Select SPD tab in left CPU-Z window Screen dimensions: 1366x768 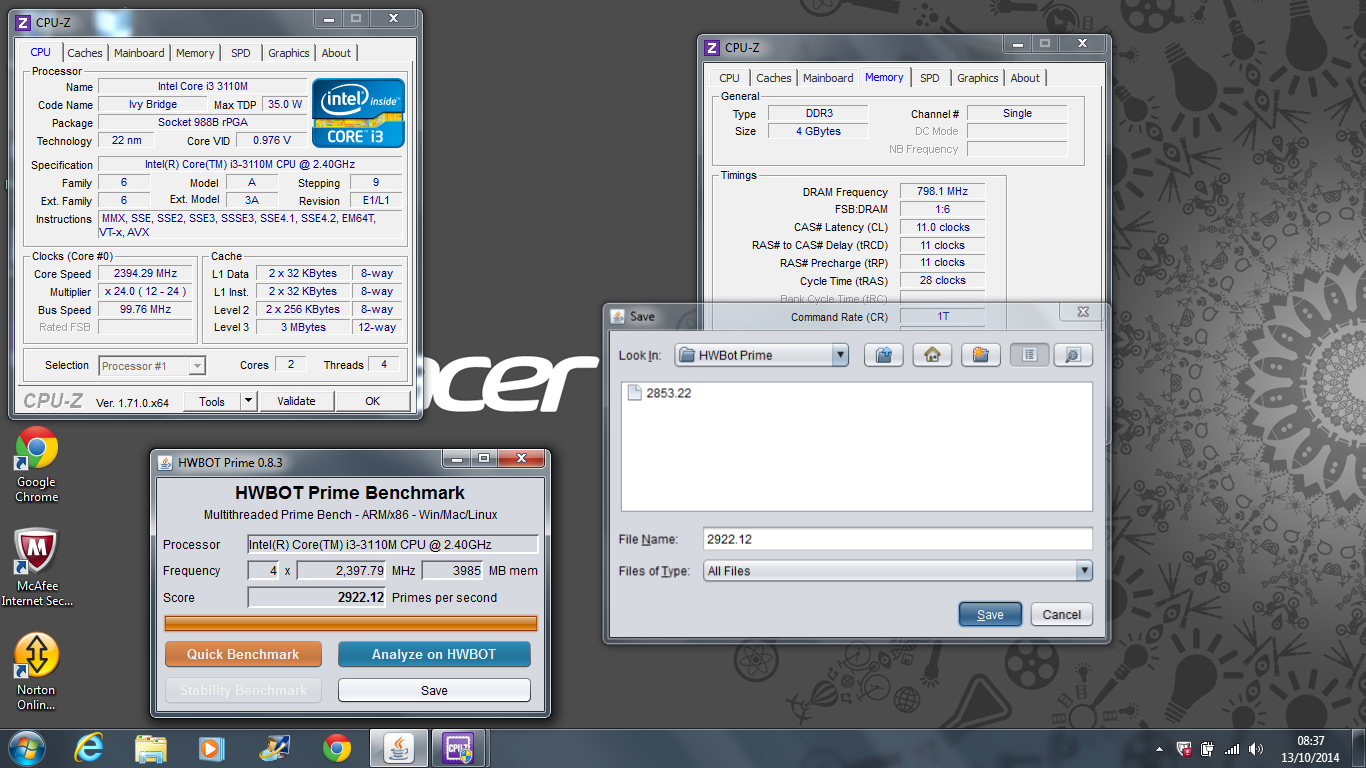(x=241, y=53)
